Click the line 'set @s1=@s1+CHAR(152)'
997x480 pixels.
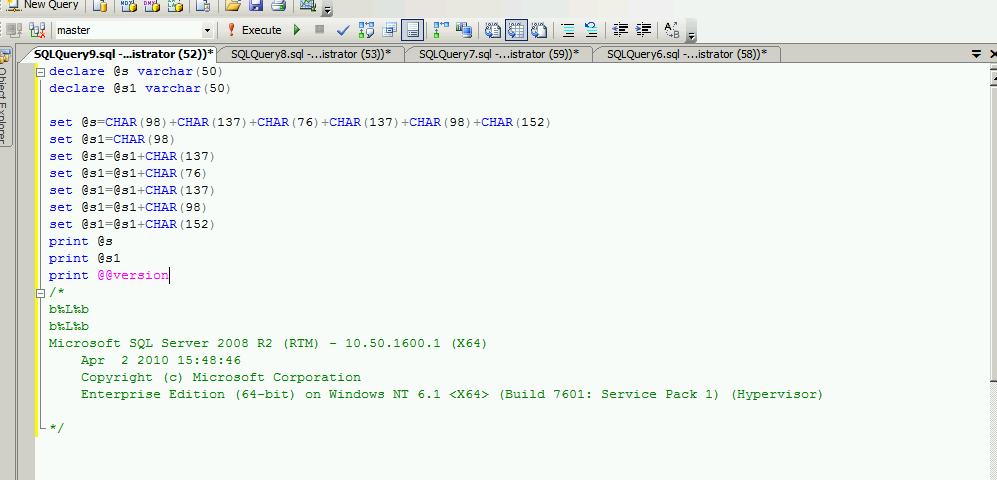(132, 224)
